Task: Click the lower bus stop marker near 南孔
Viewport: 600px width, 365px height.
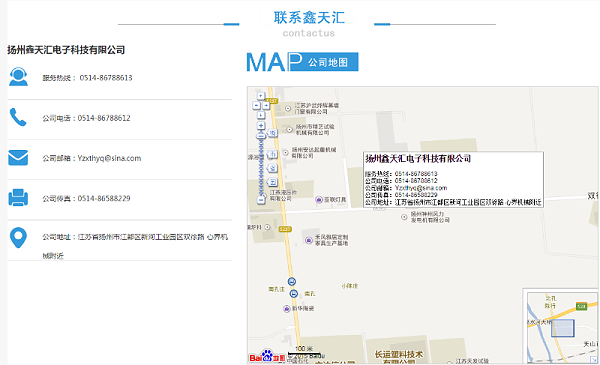Action: point(293,294)
